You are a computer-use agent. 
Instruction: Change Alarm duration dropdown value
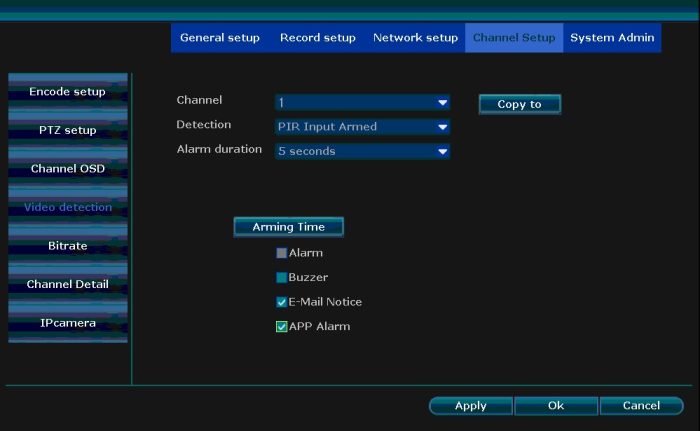tap(362, 152)
